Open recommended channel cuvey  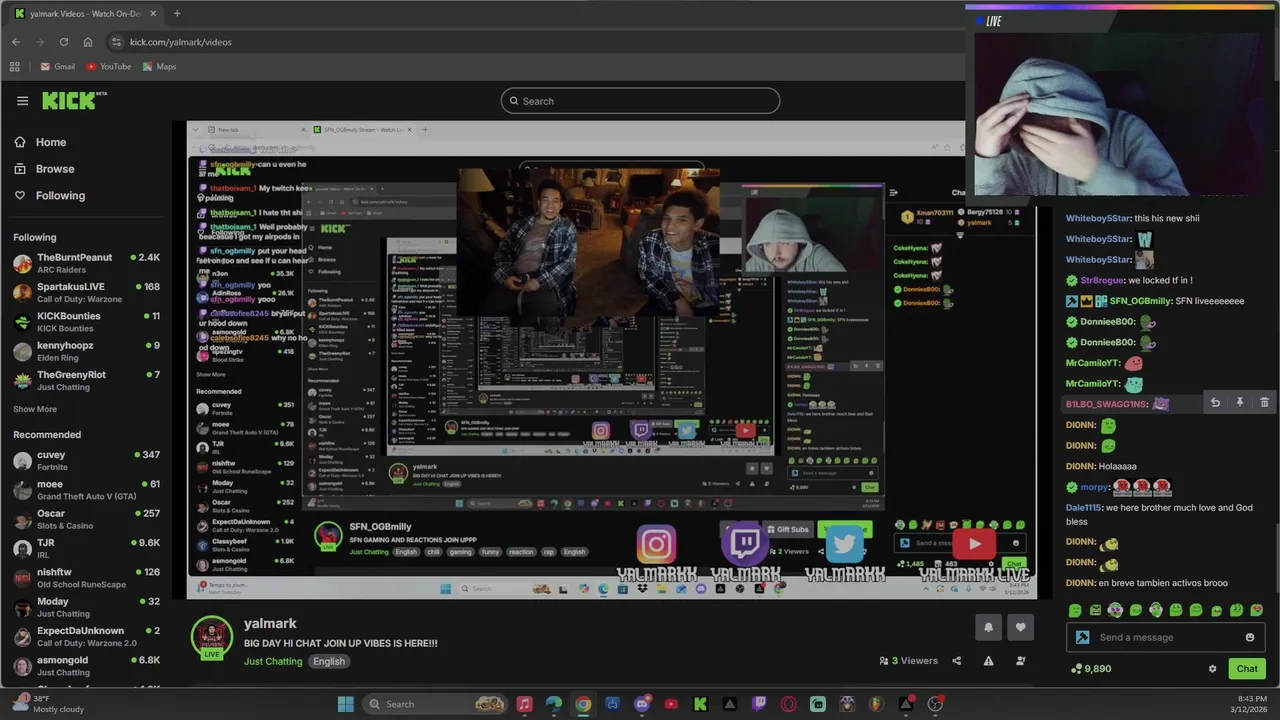pos(86,460)
